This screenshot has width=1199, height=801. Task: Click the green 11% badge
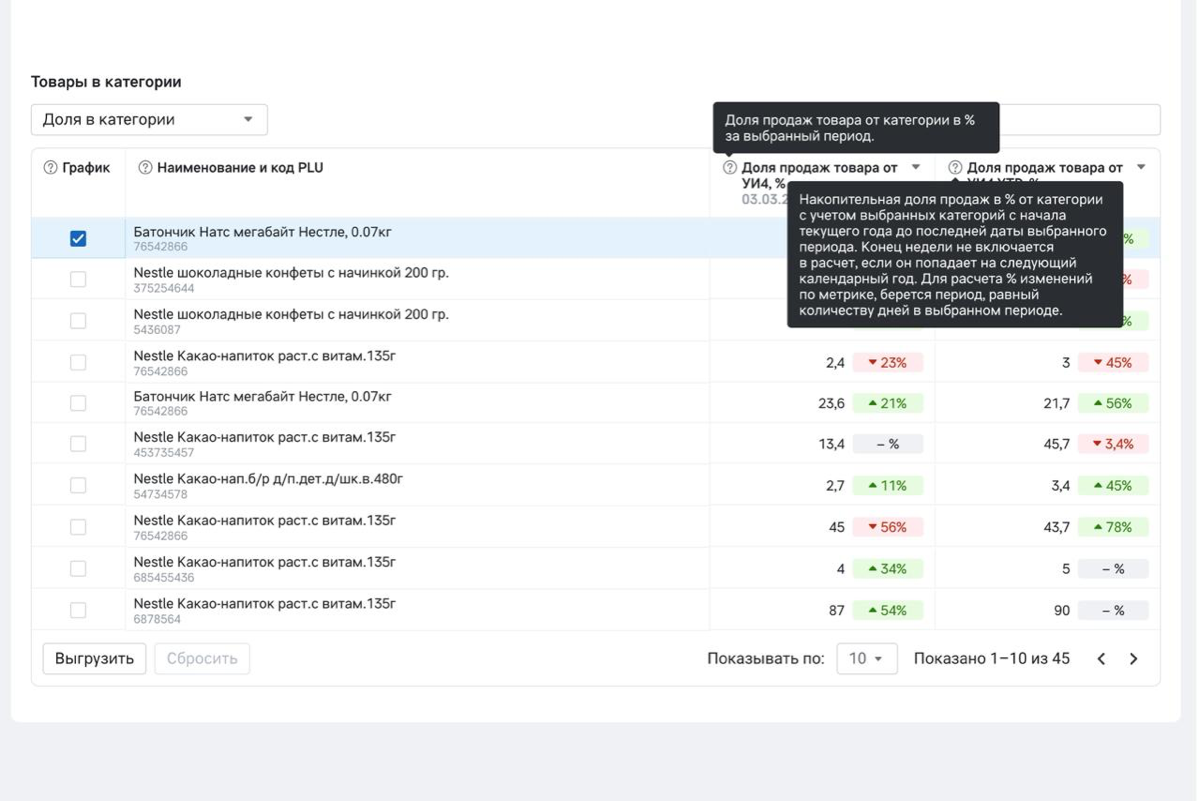point(887,485)
